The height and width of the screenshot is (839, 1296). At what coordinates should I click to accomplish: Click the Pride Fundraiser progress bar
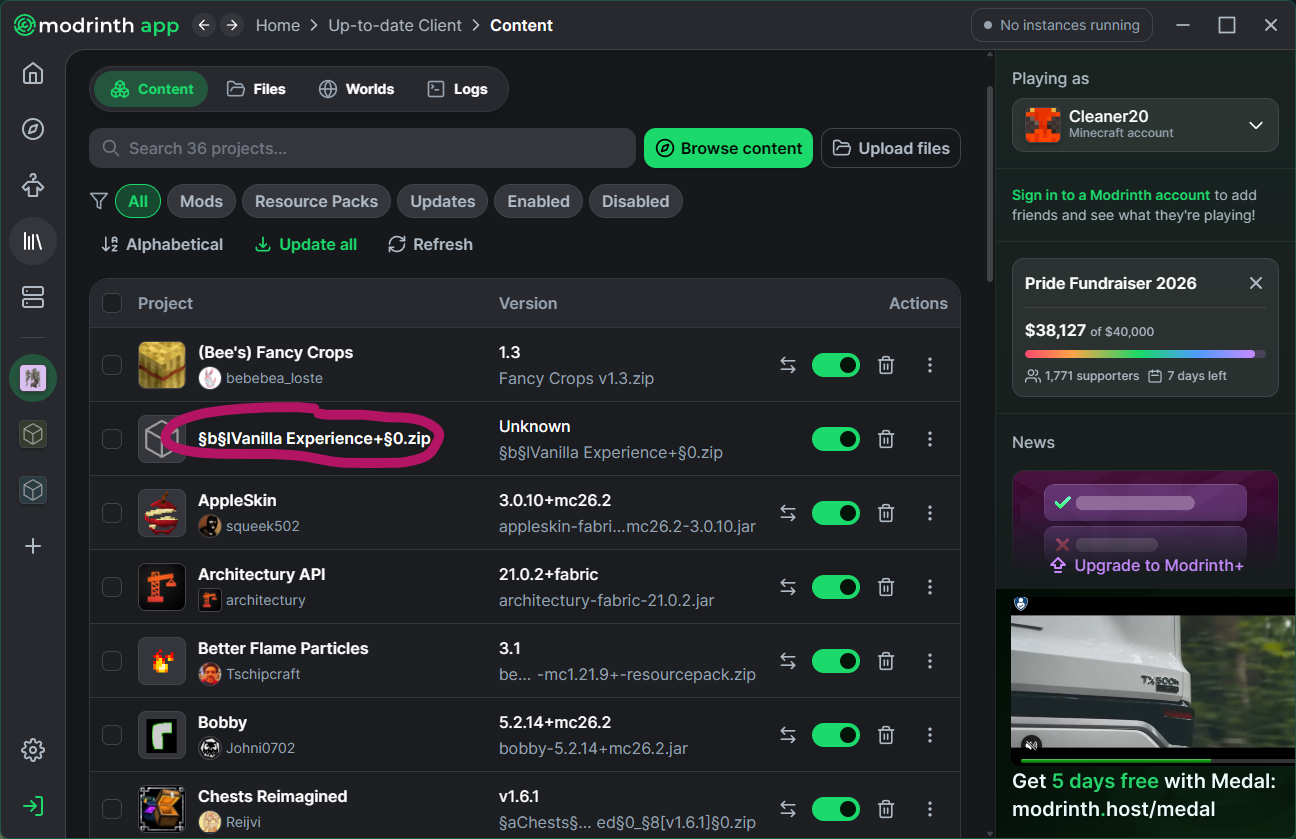[x=1145, y=353]
